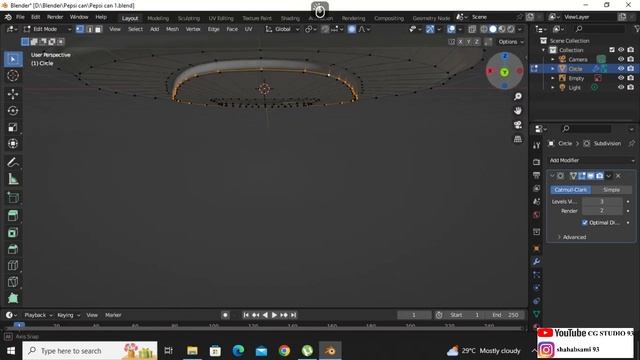
Task: Switch to vertex select mode
Action: (x=80, y=29)
